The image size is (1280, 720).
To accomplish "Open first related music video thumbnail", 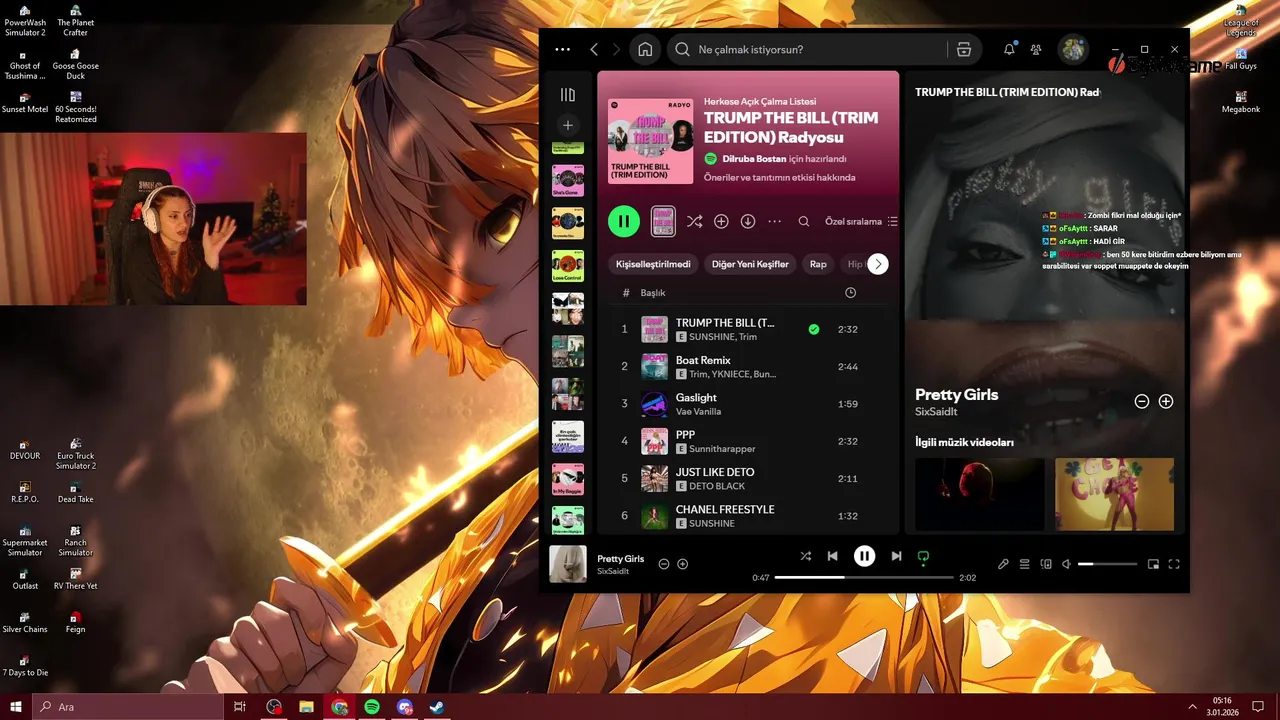I will click(x=980, y=494).
